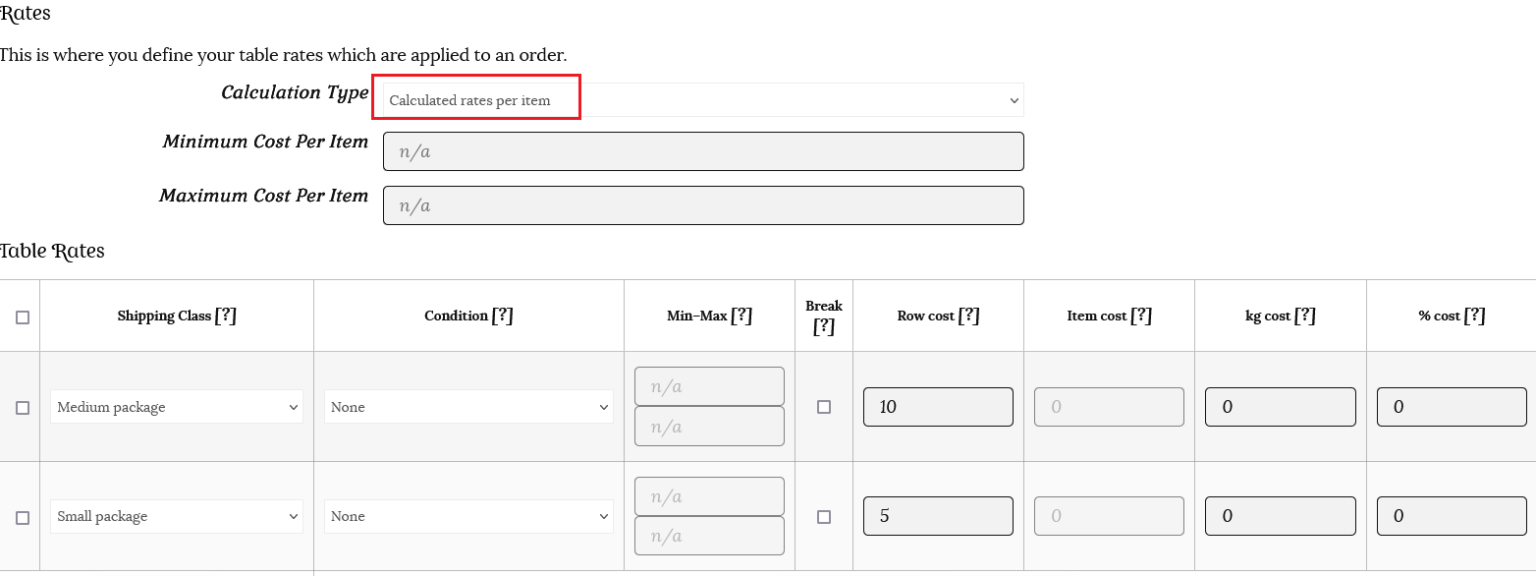
Task: Select the Medium package row checkbox
Action: (x=22, y=408)
